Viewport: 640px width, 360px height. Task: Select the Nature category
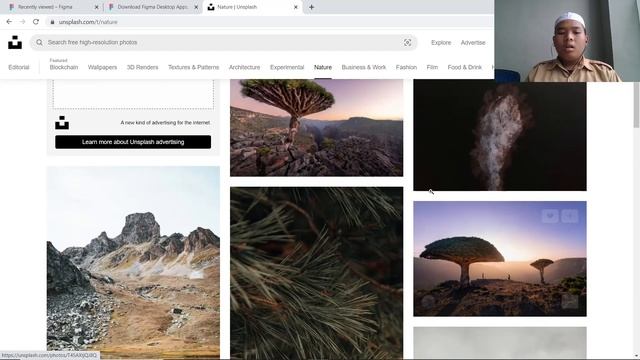(323, 67)
